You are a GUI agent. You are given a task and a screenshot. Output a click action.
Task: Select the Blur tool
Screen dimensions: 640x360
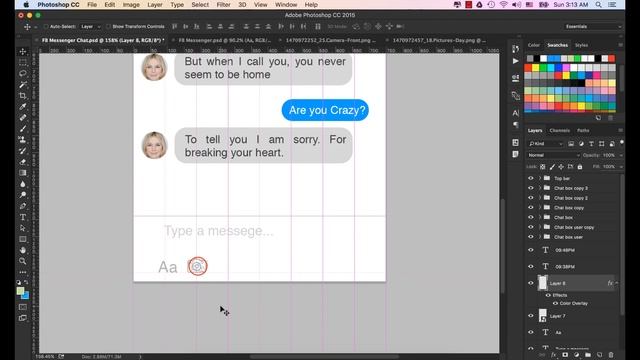(x=23, y=184)
